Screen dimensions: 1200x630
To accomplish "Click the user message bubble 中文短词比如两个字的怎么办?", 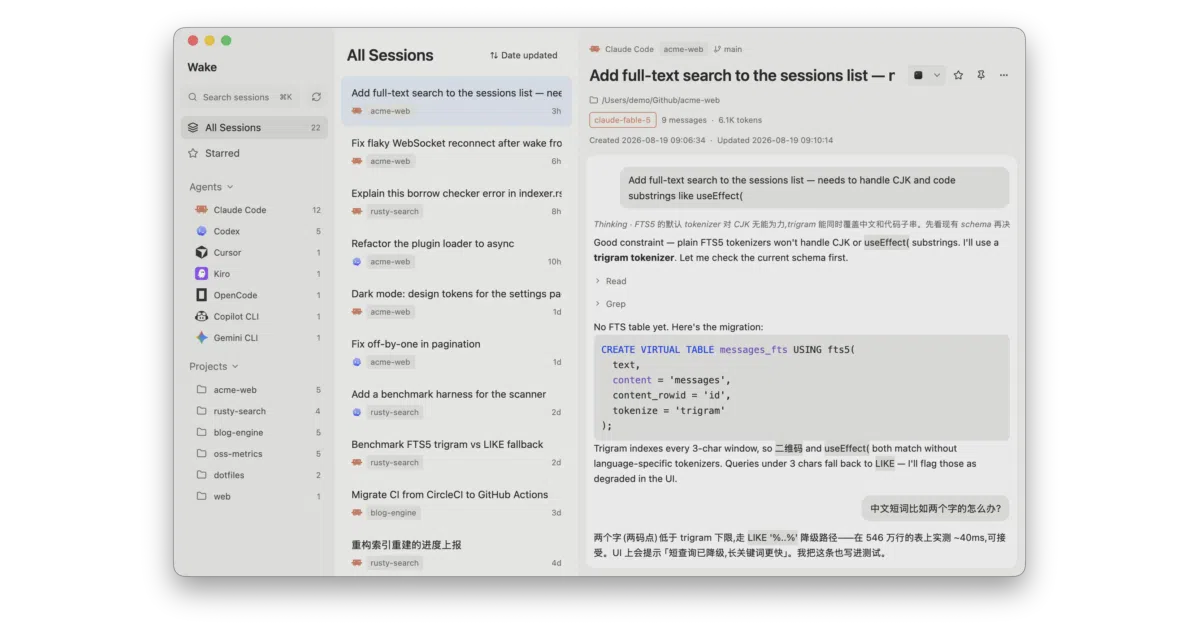I will 935,508.
